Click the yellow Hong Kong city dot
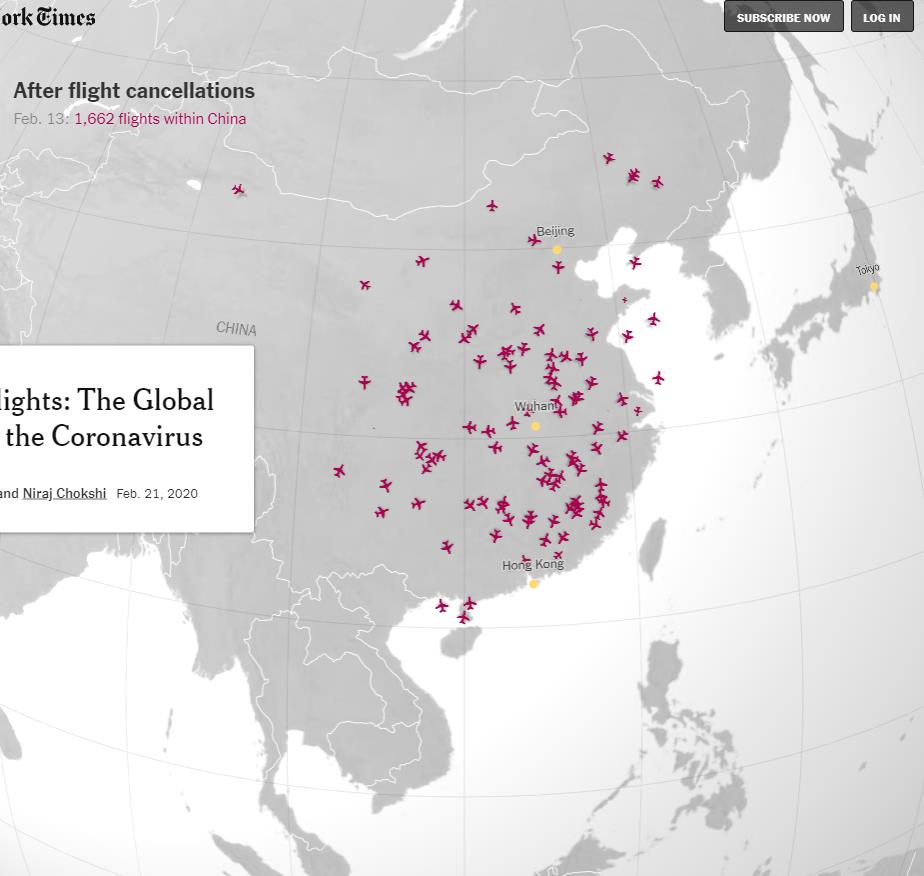This screenshot has height=876, width=924. (533, 584)
